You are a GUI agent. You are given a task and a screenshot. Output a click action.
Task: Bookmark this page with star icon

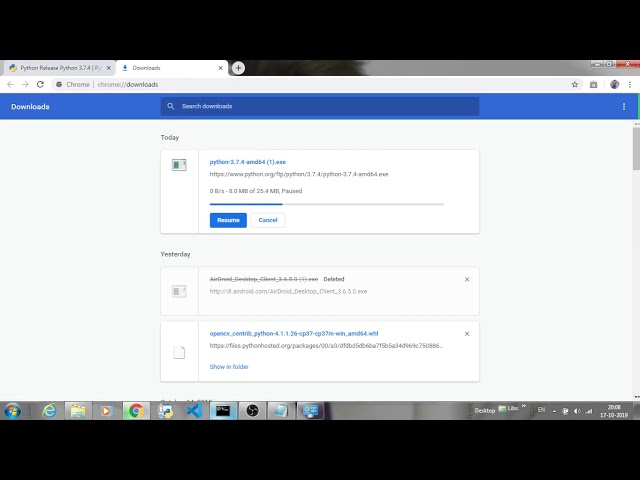pos(575,84)
